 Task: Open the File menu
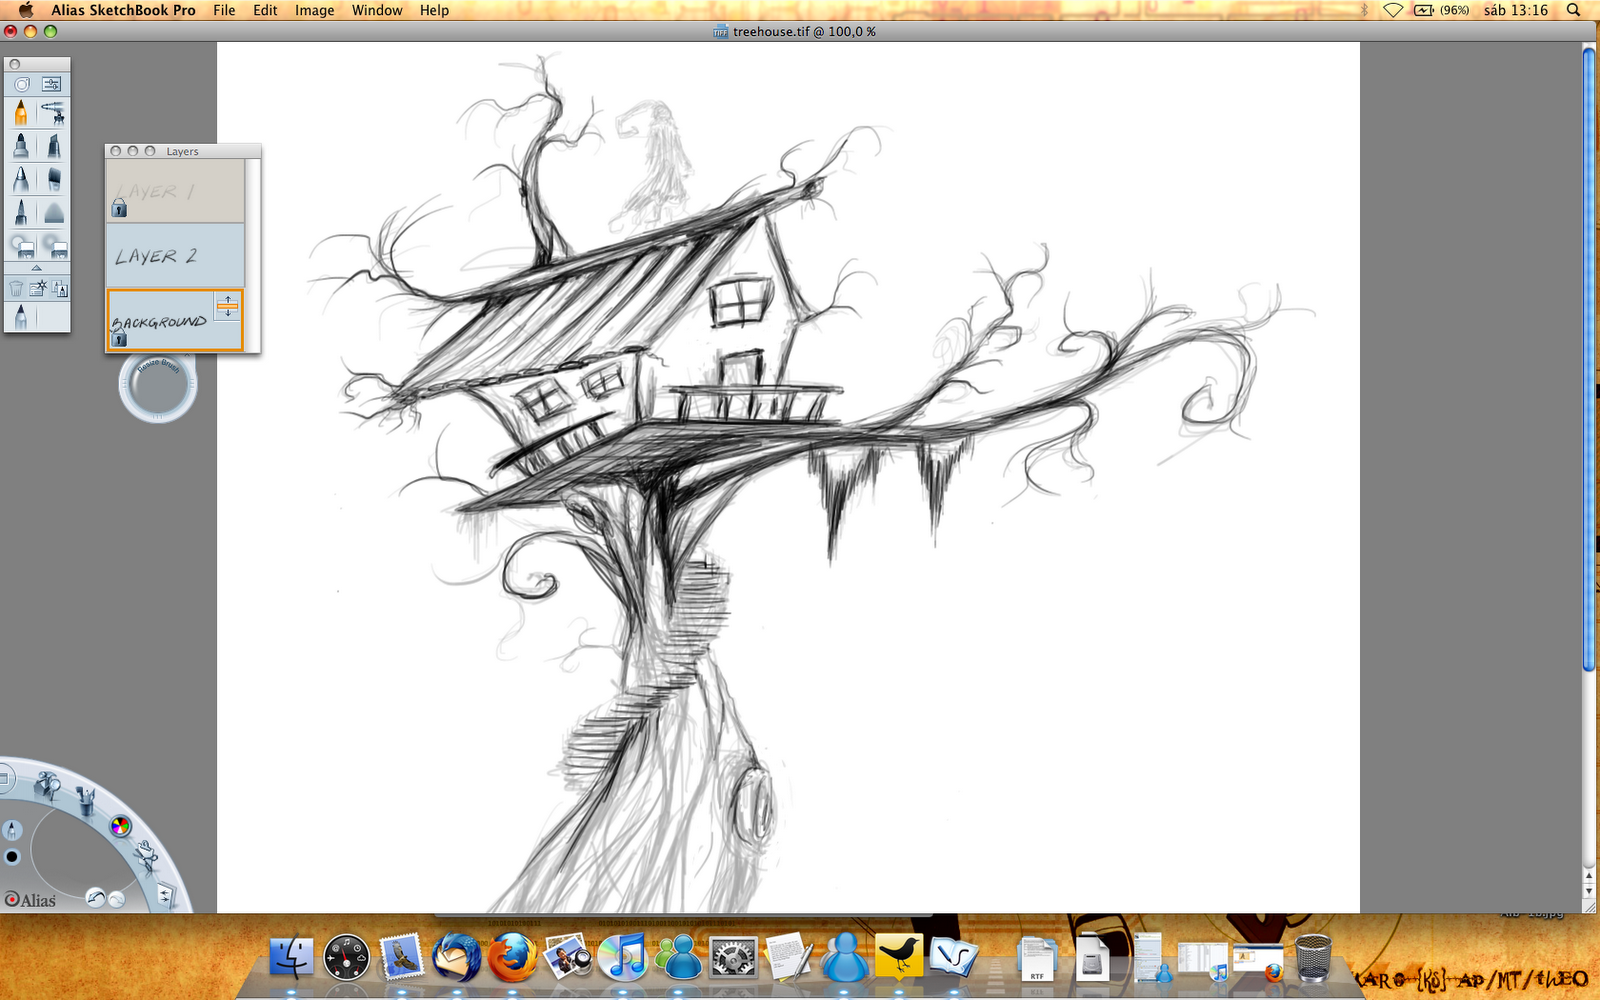point(224,10)
